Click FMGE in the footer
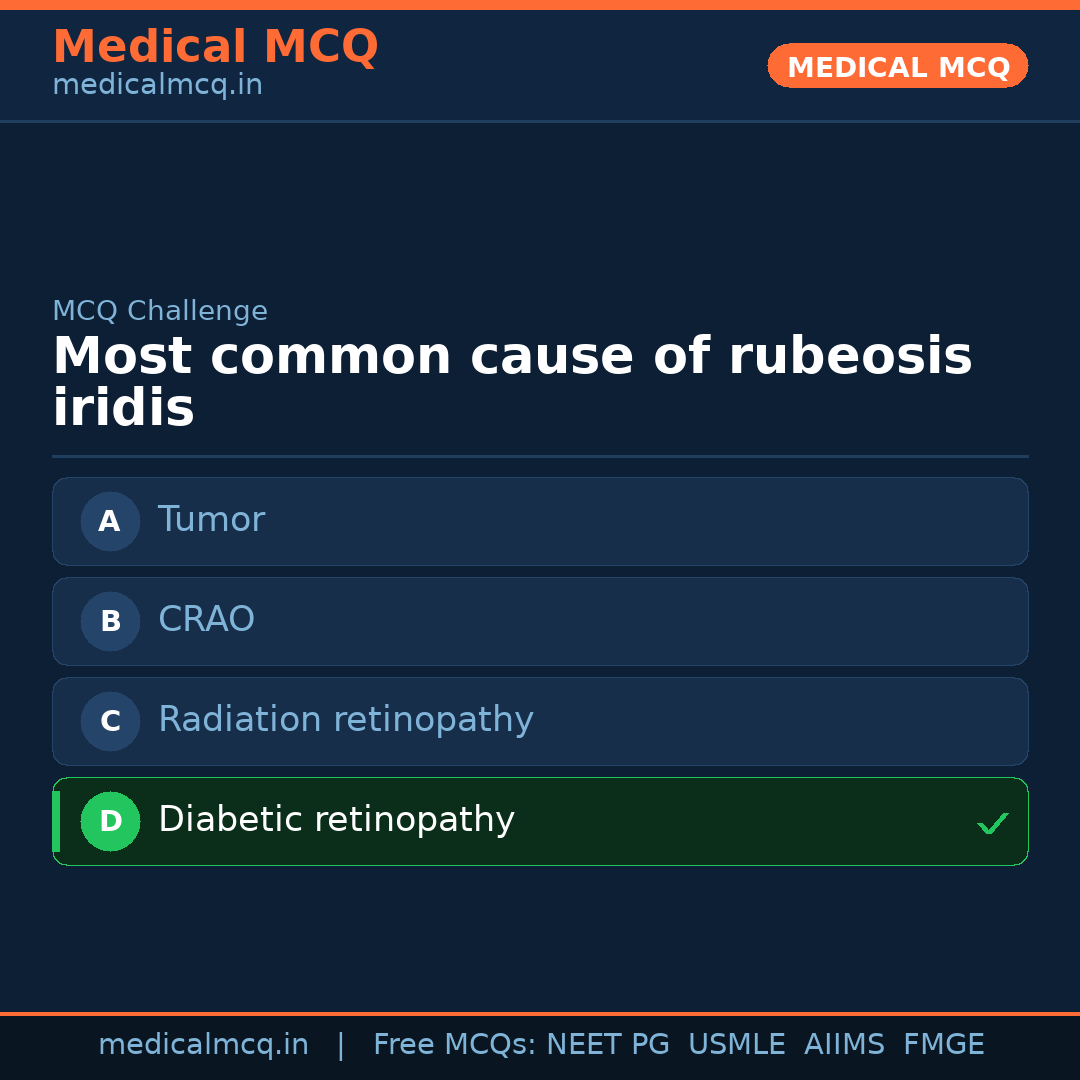 (943, 1045)
